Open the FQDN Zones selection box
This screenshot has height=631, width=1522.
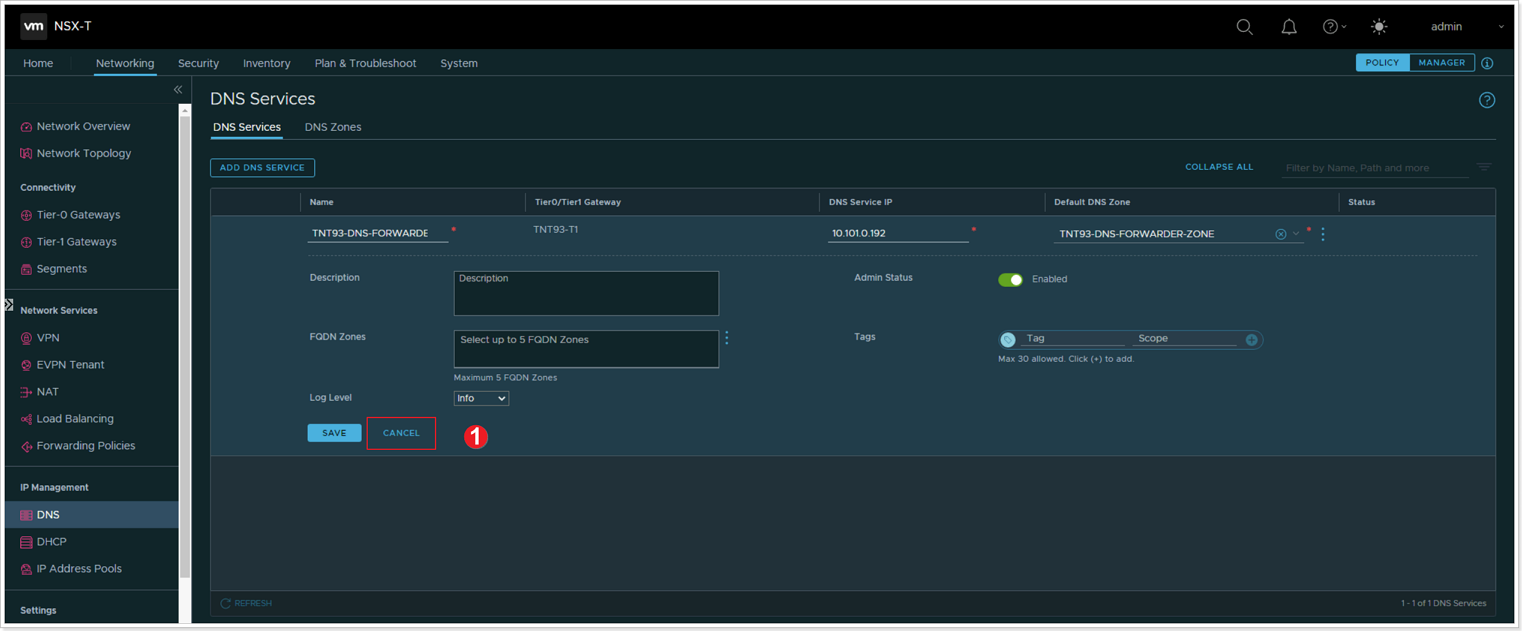(x=586, y=349)
